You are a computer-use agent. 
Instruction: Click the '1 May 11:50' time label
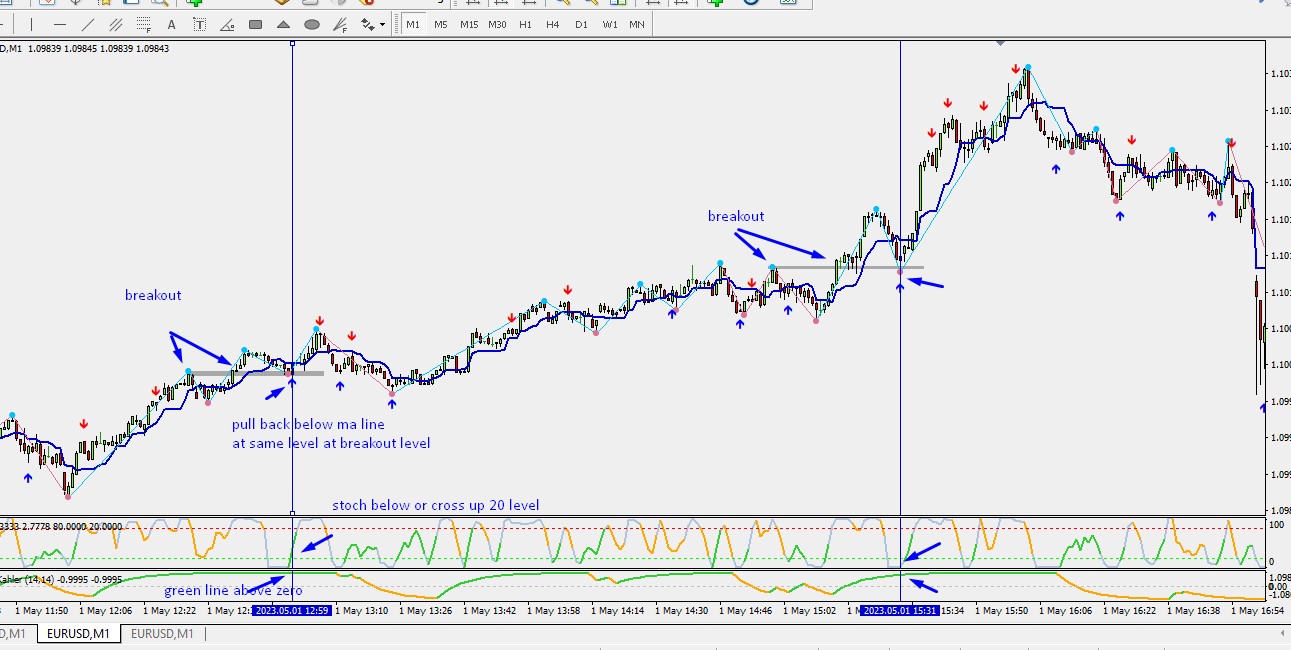41,610
